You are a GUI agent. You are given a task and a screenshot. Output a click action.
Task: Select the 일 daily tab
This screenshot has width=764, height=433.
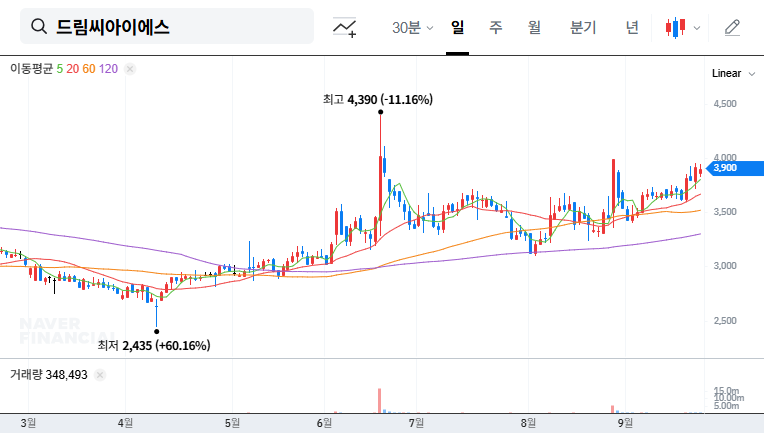[x=457, y=27]
